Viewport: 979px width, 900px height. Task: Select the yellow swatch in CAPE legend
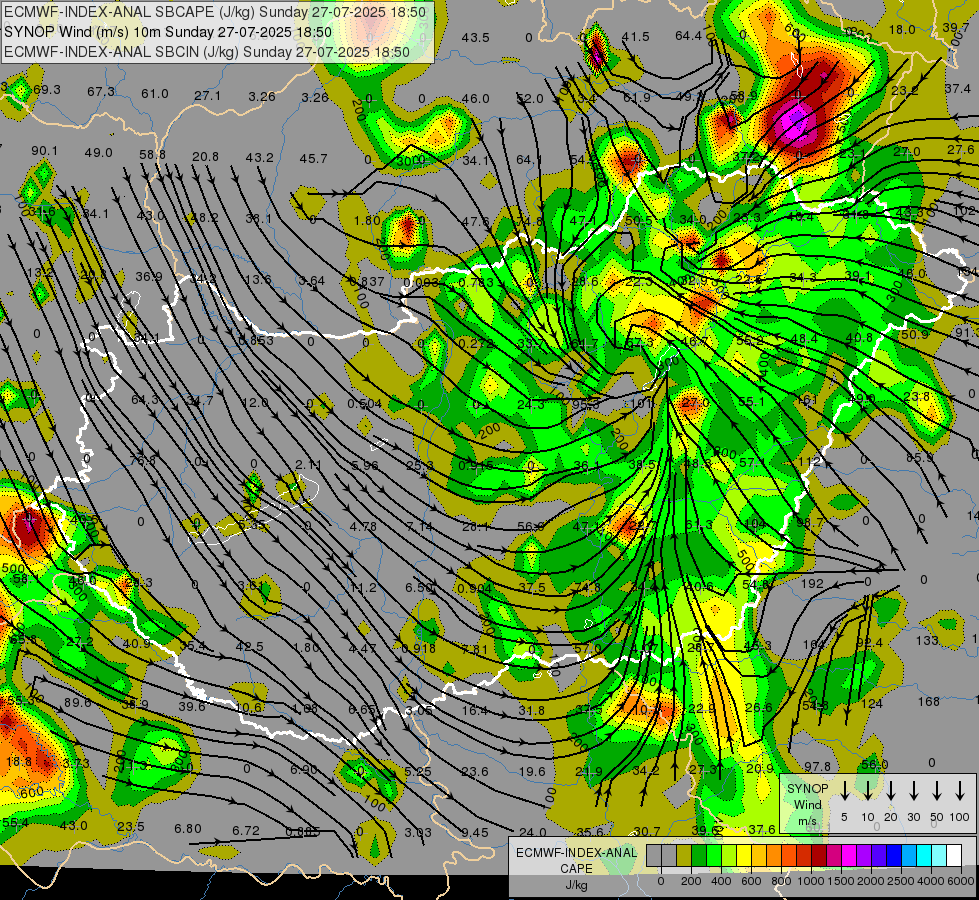[744, 856]
